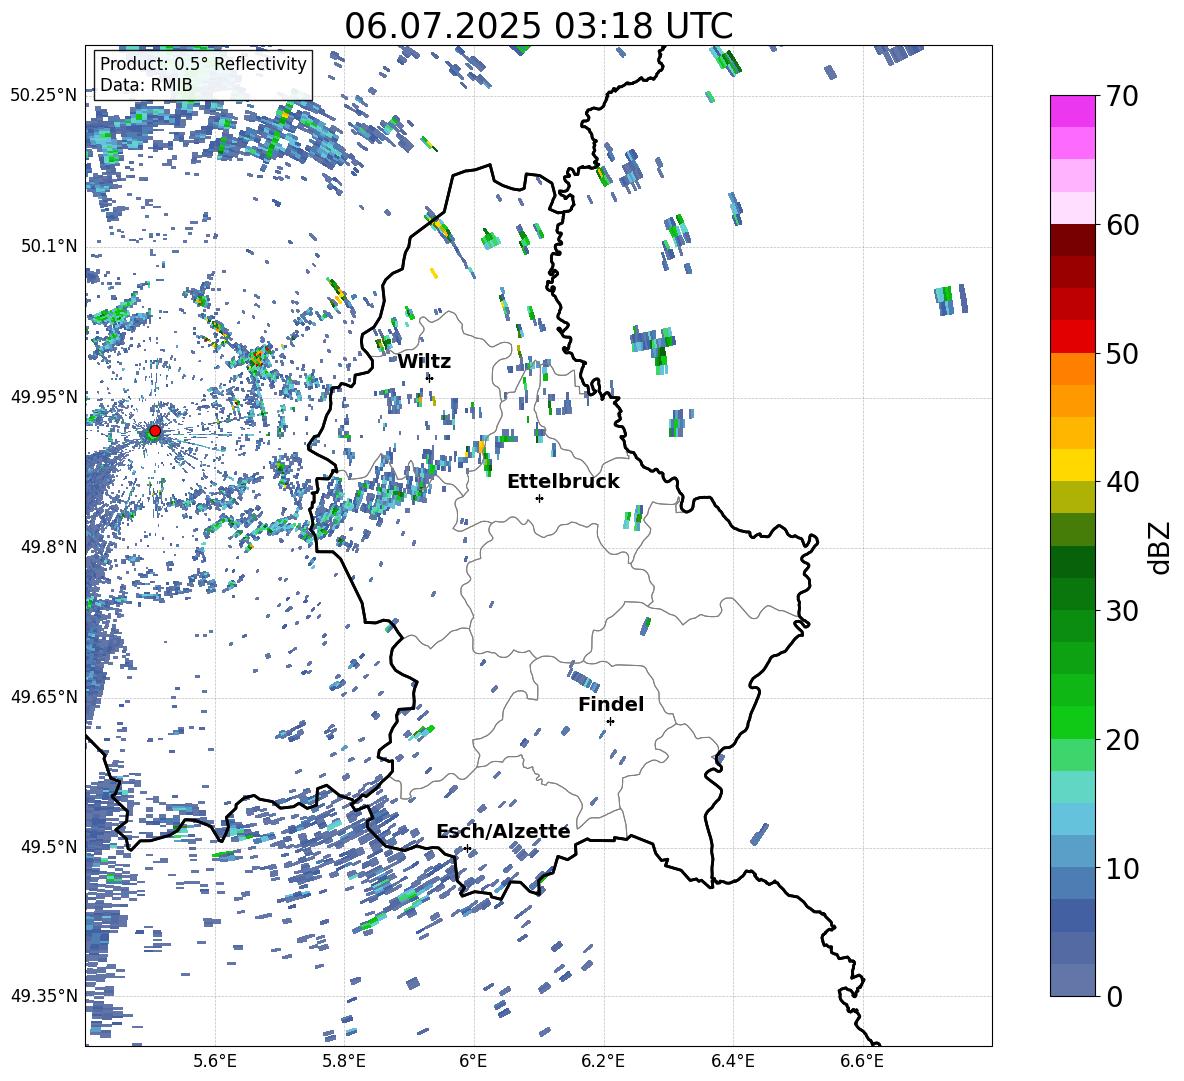Viewport: 1184px width, 1081px height.
Task: Pick the orange swatch below 50 dBZ
Action: coord(1072,369)
